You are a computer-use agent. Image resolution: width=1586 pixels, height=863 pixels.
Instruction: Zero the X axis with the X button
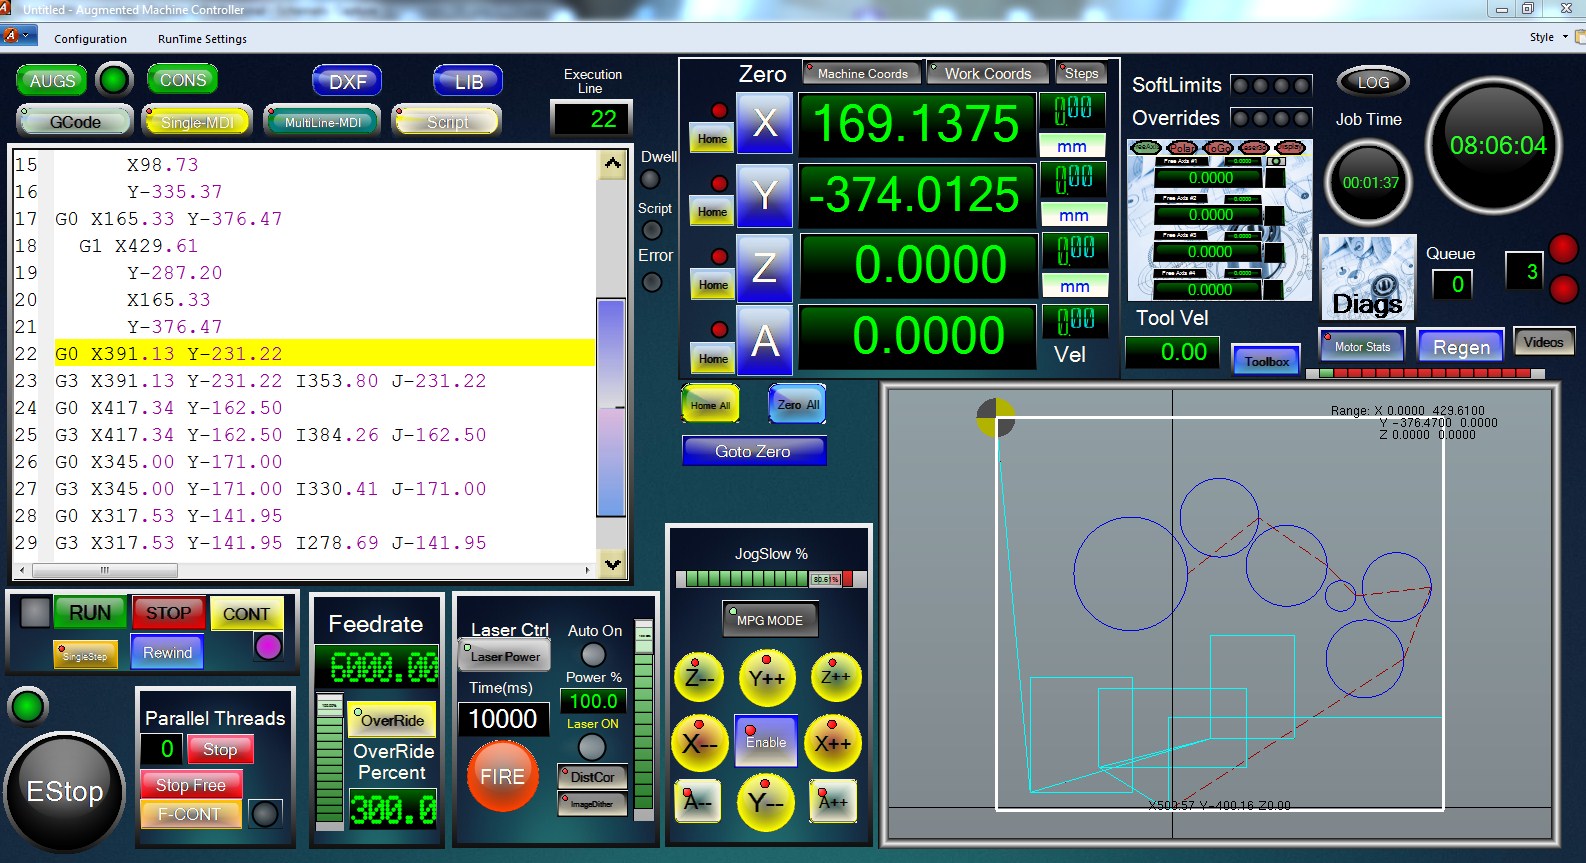(764, 124)
